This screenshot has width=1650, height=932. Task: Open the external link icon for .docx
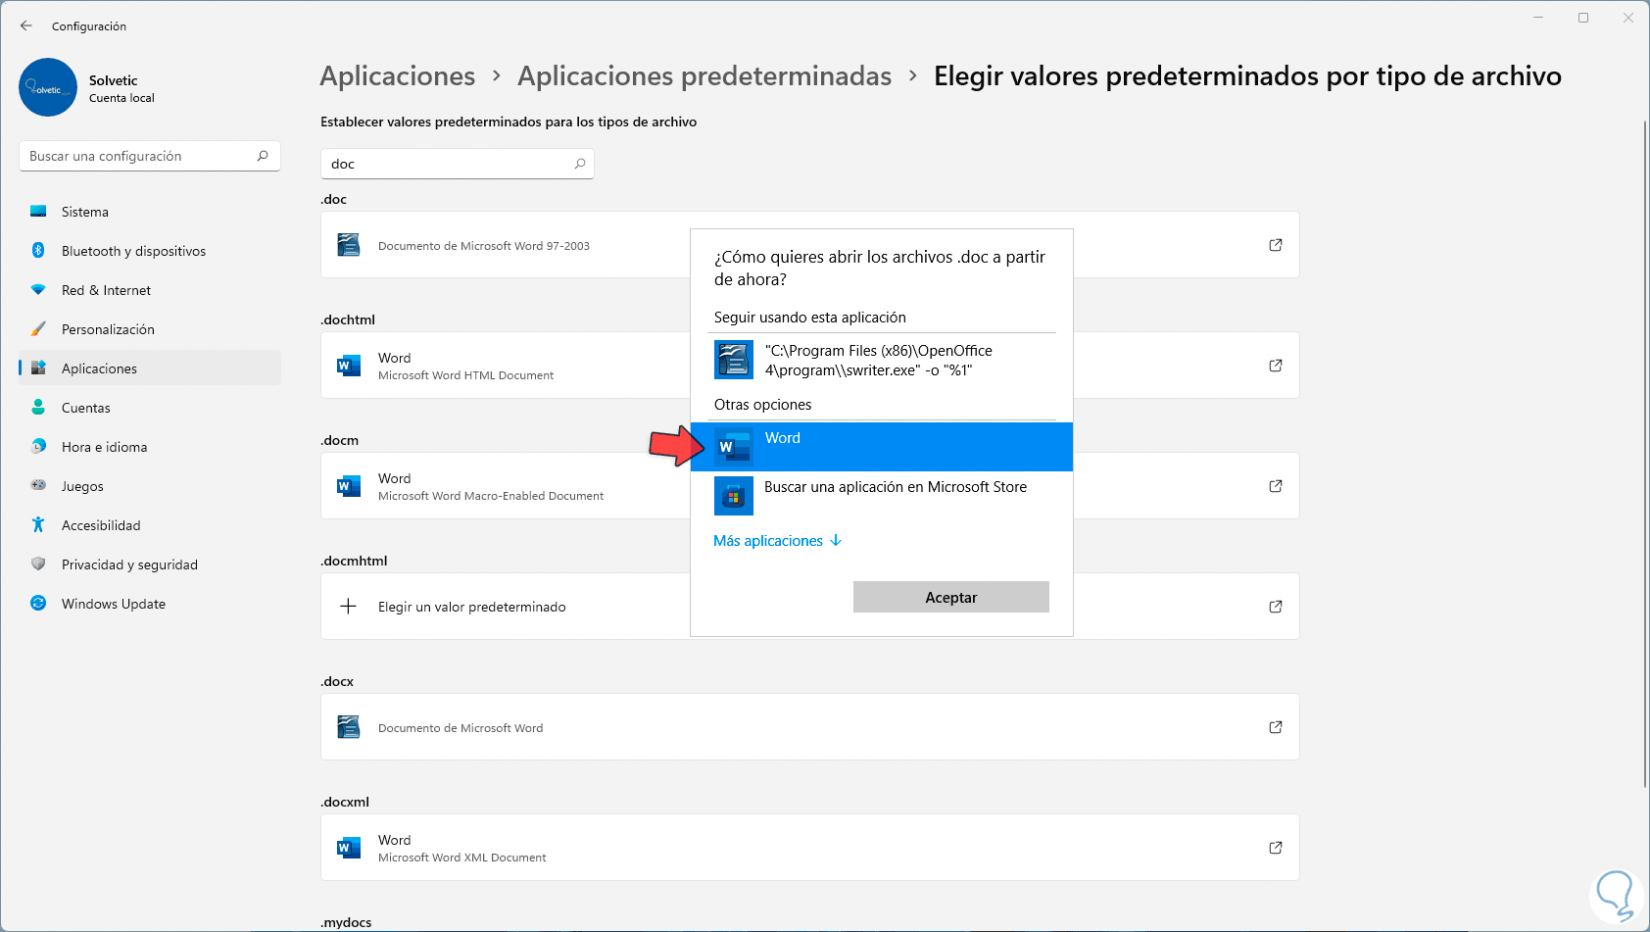point(1275,727)
